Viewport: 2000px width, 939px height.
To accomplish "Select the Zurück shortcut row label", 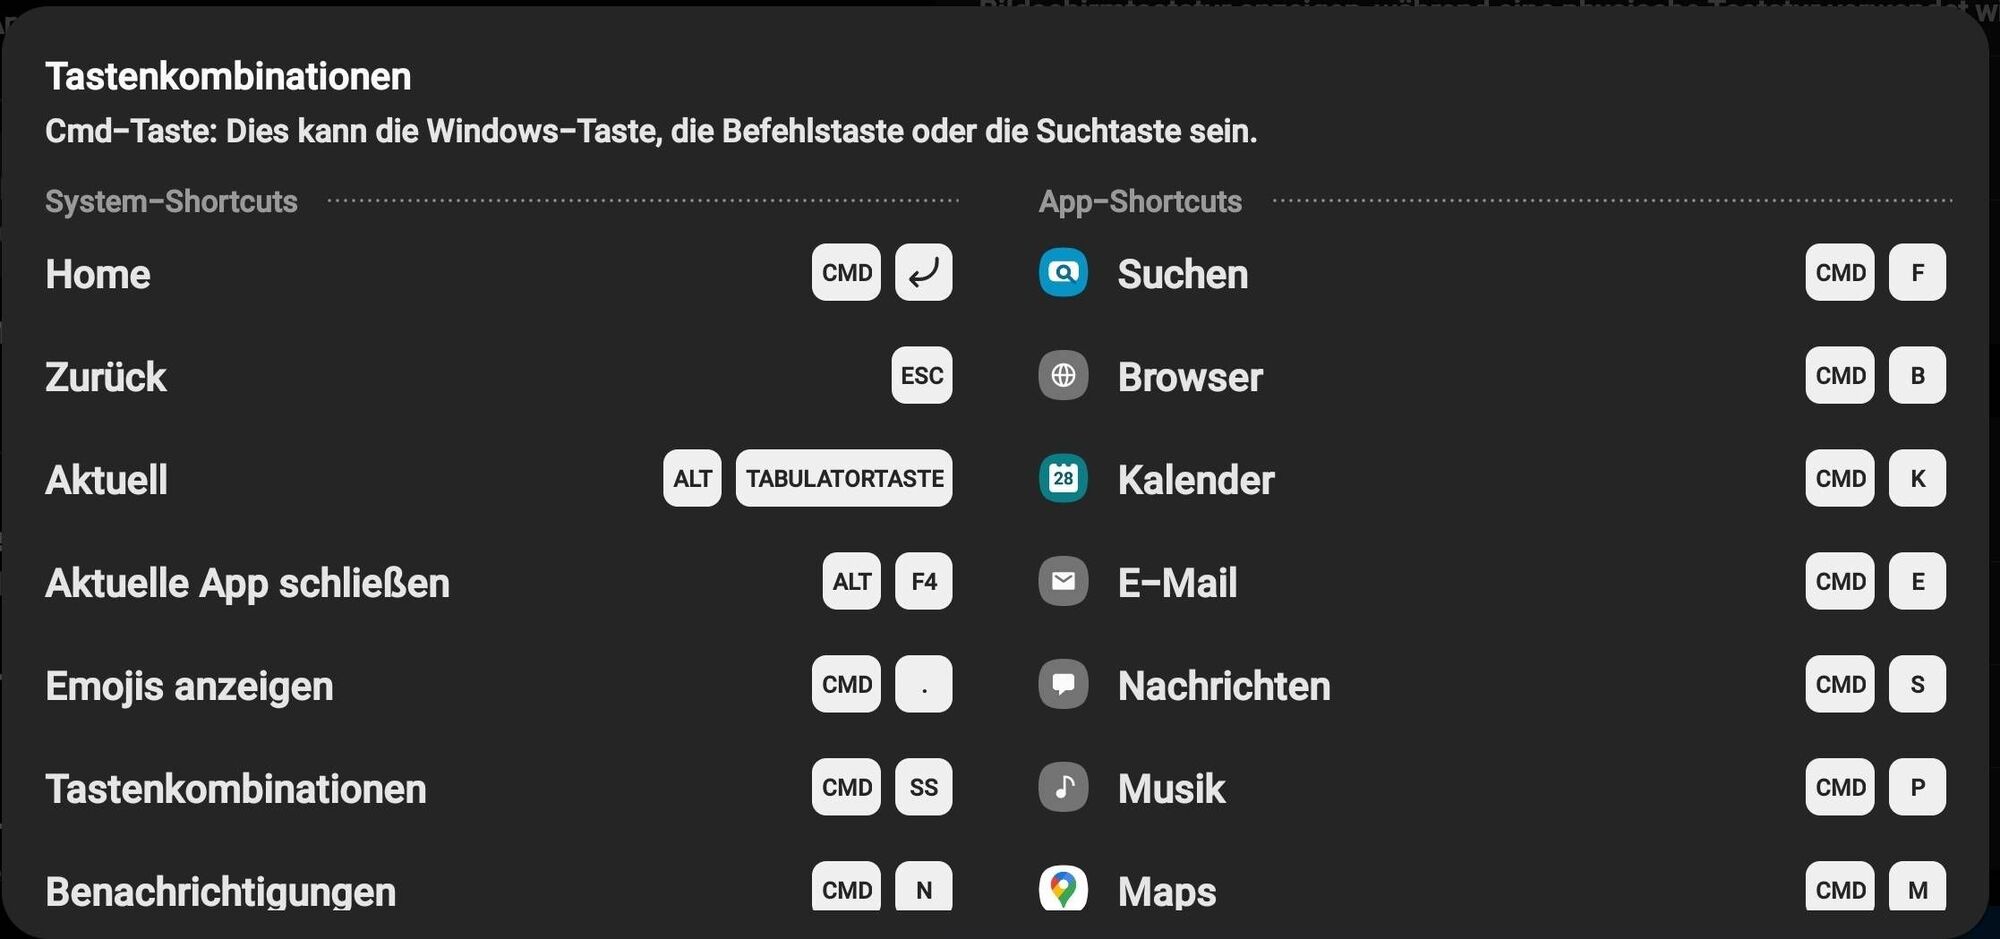I will tap(106, 378).
